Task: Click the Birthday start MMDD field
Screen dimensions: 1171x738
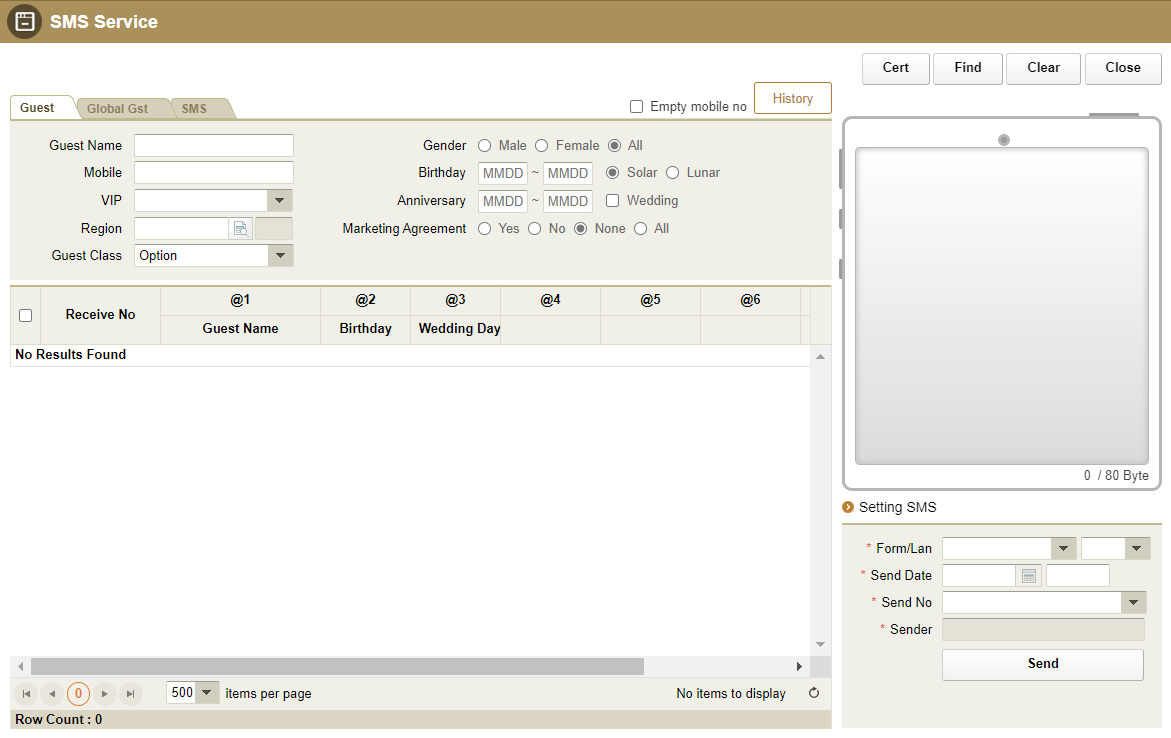Action: tap(503, 173)
